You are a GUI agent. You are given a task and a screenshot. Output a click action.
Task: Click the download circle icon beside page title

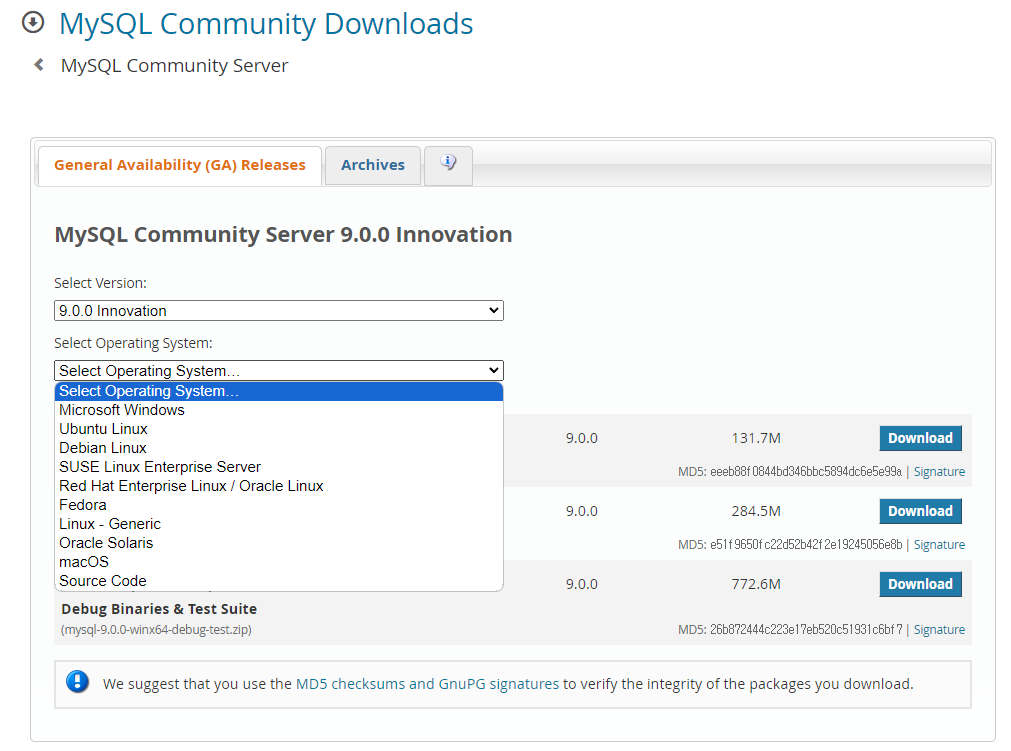pyautogui.click(x=33, y=23)
